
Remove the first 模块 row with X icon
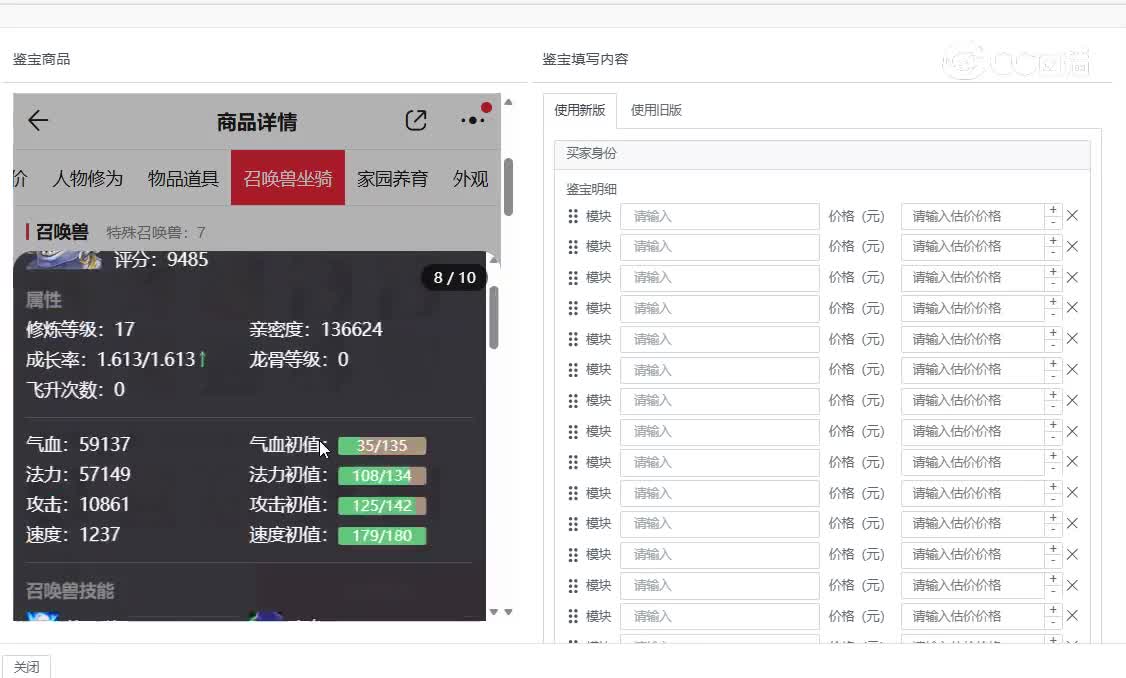point(1072,216)
